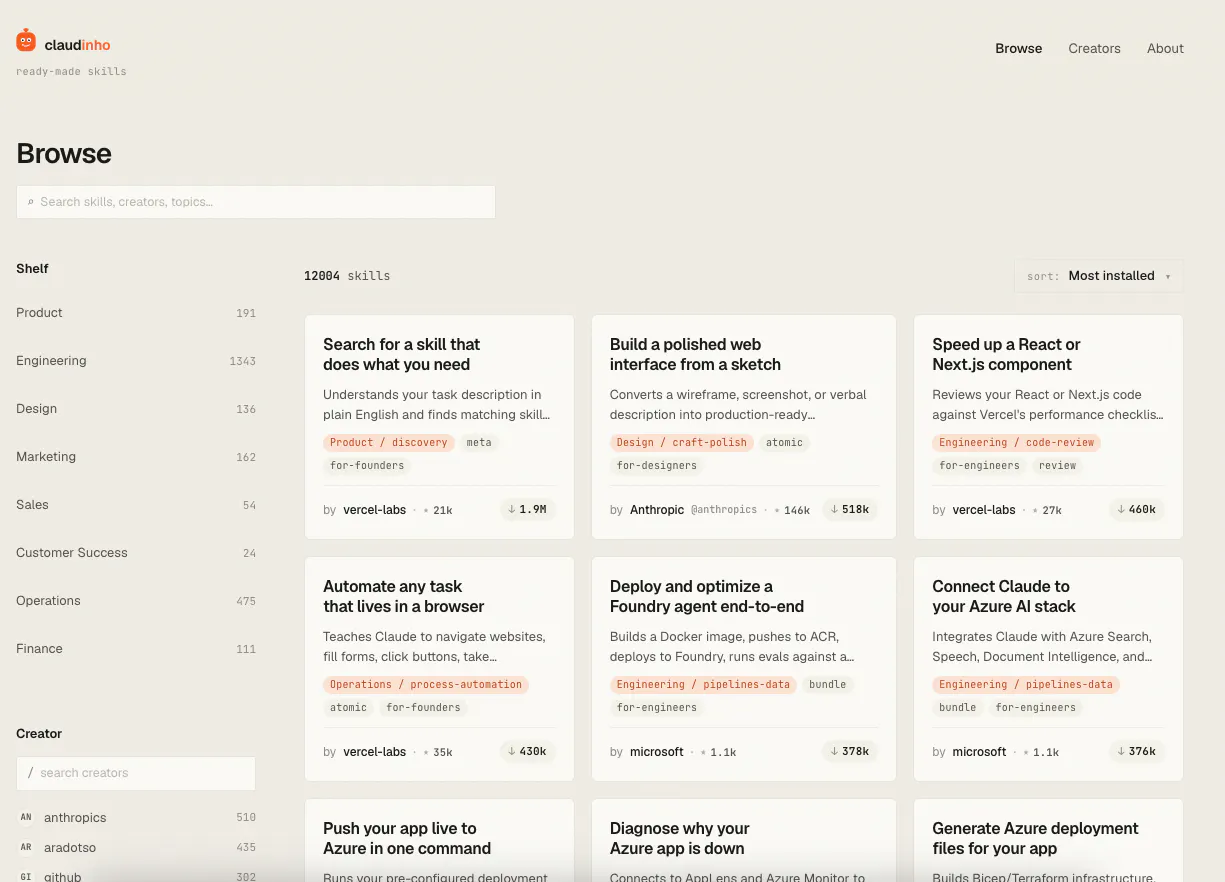Click the 'Operations / process-automation' tag
The height and width of the screenshot is (882, 1225).
tap(426, 684)
